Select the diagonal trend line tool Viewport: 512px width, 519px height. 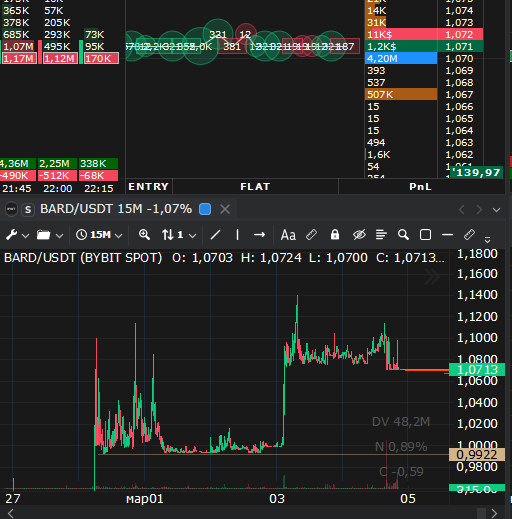216,235
